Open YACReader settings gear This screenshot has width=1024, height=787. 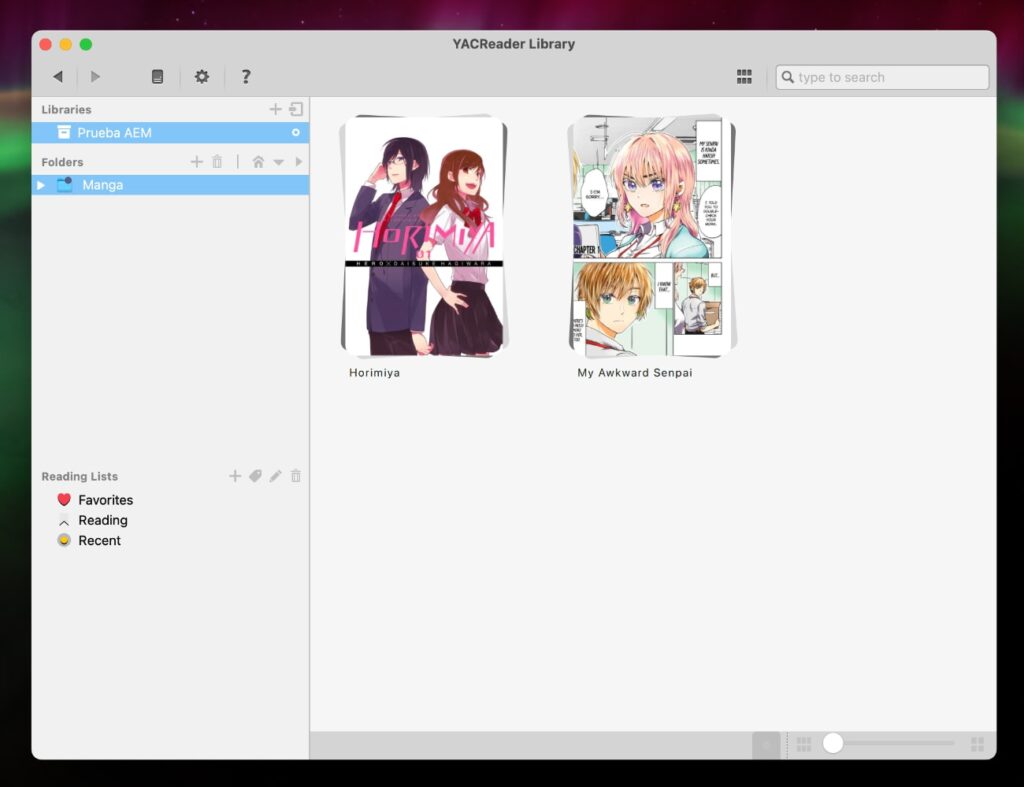202,76
